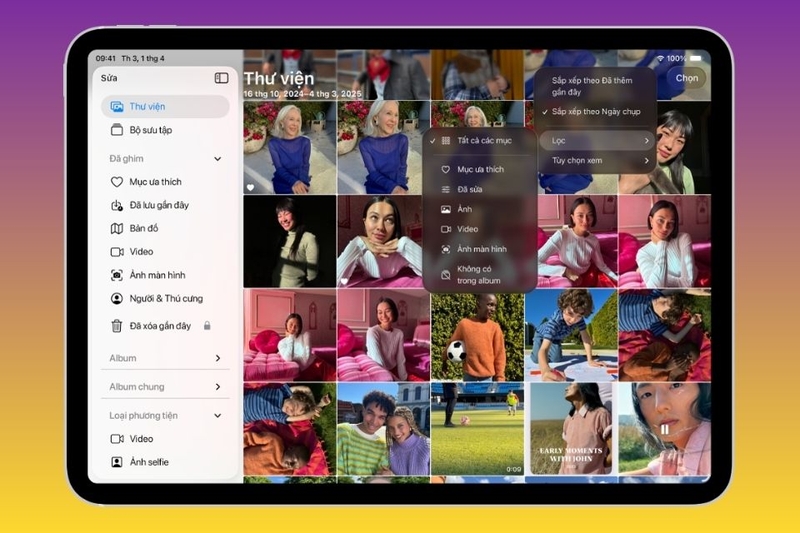
Task: Filter by Ảnh màn hình in menu
Action: [480, 249]
